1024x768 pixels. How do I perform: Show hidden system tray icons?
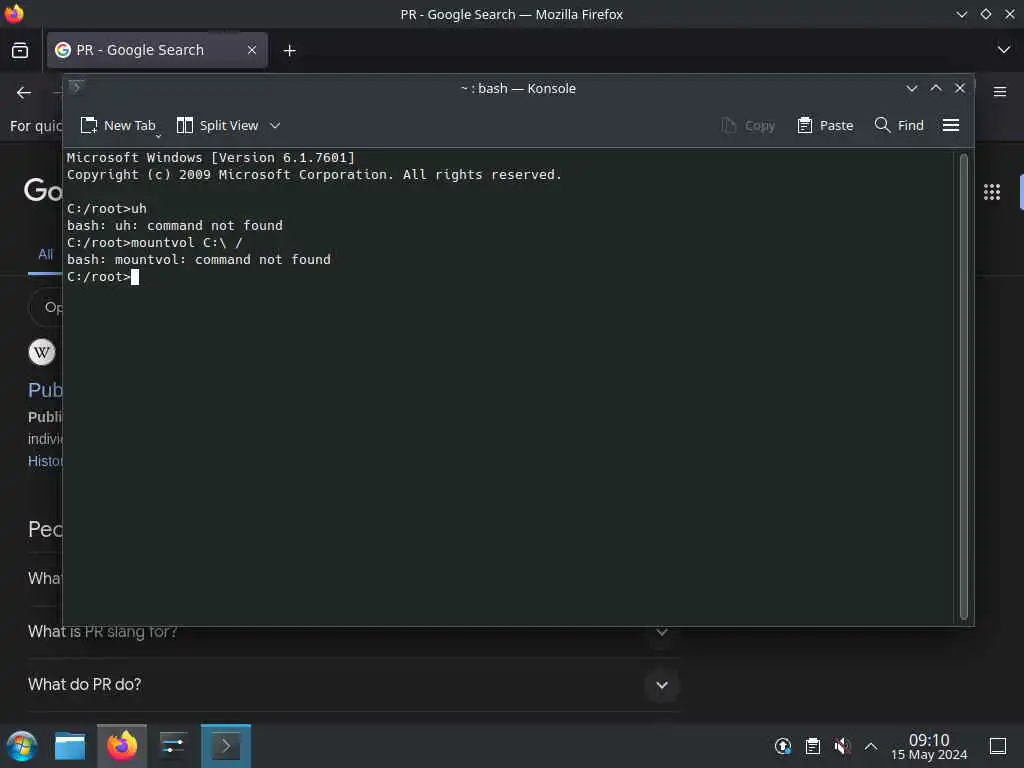click(871, 746)
